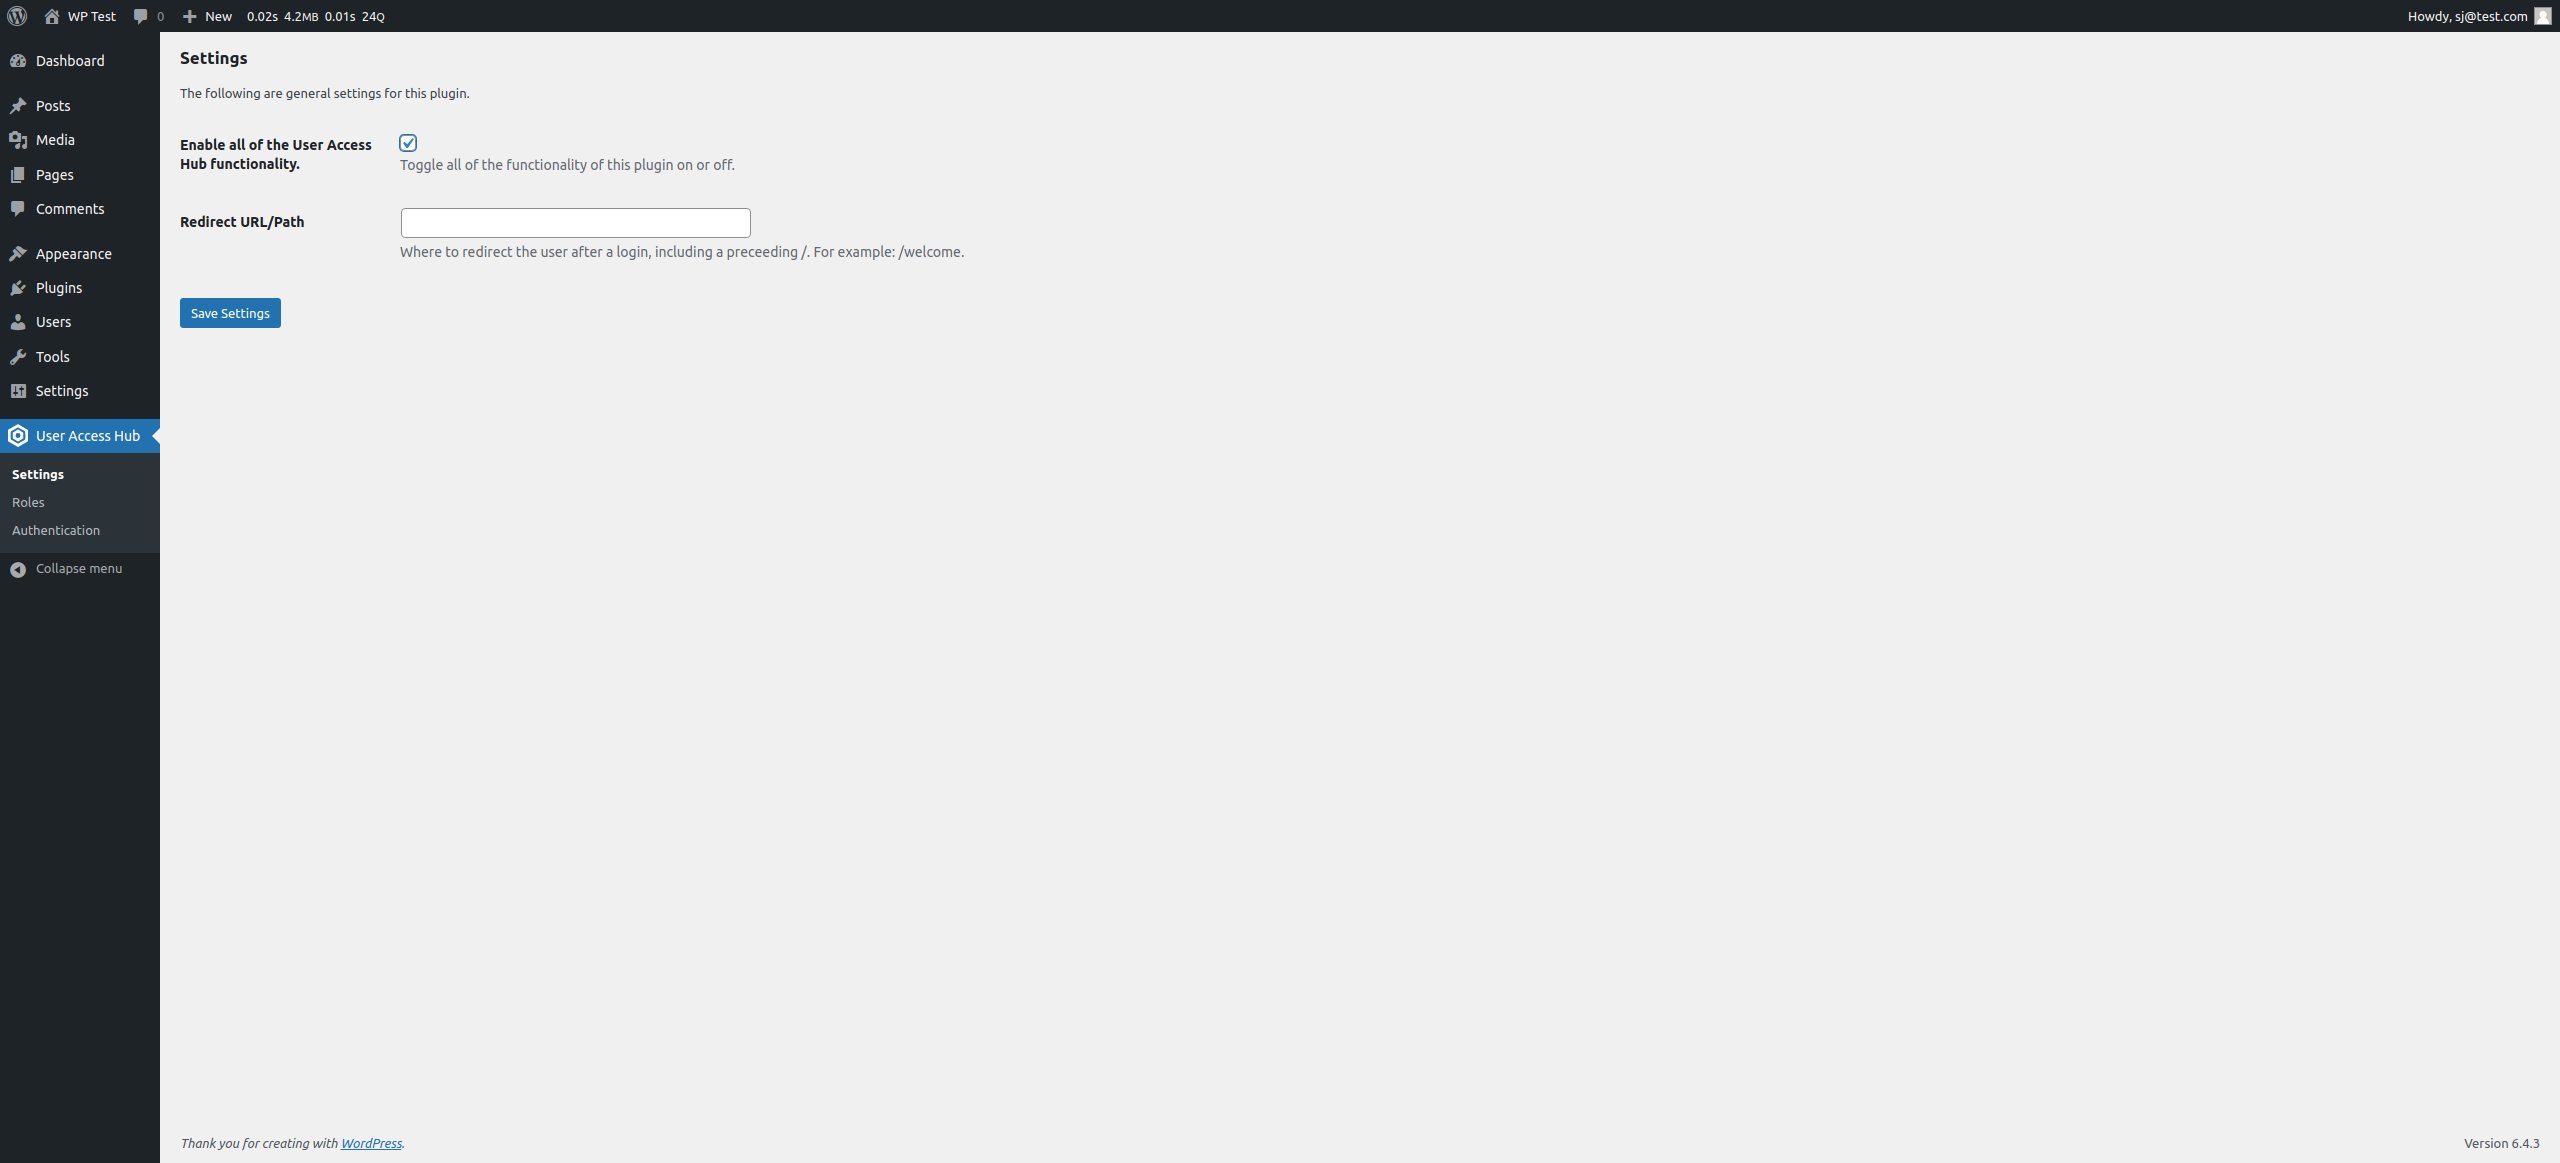Expand the Collapse menu option
2560x1163 pixels.
point(78,567)
